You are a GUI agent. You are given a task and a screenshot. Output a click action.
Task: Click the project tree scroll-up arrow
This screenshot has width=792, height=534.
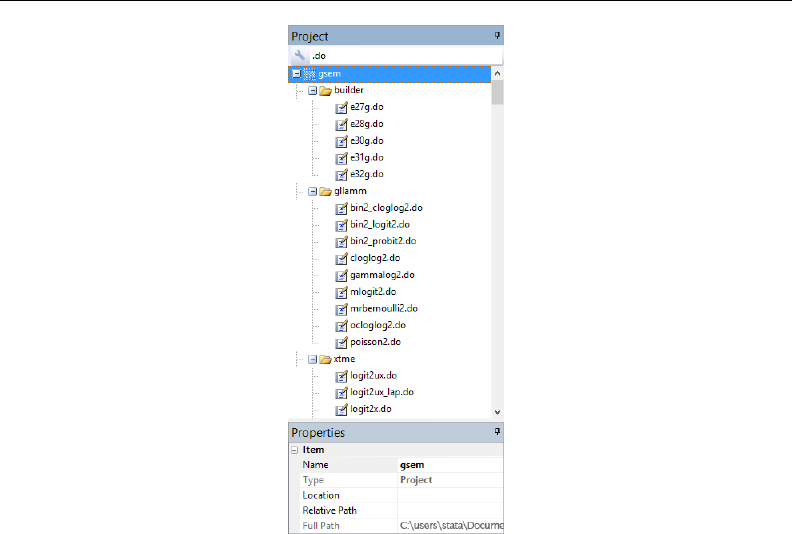tap(497, 74)
